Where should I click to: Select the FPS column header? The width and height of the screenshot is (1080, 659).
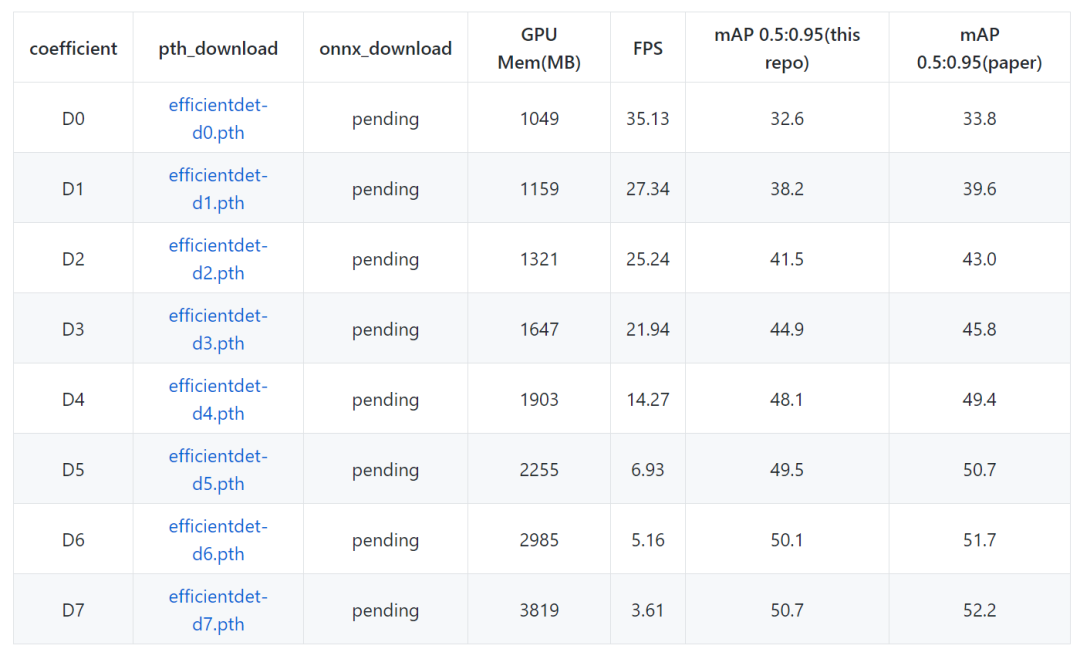point(648,48)
